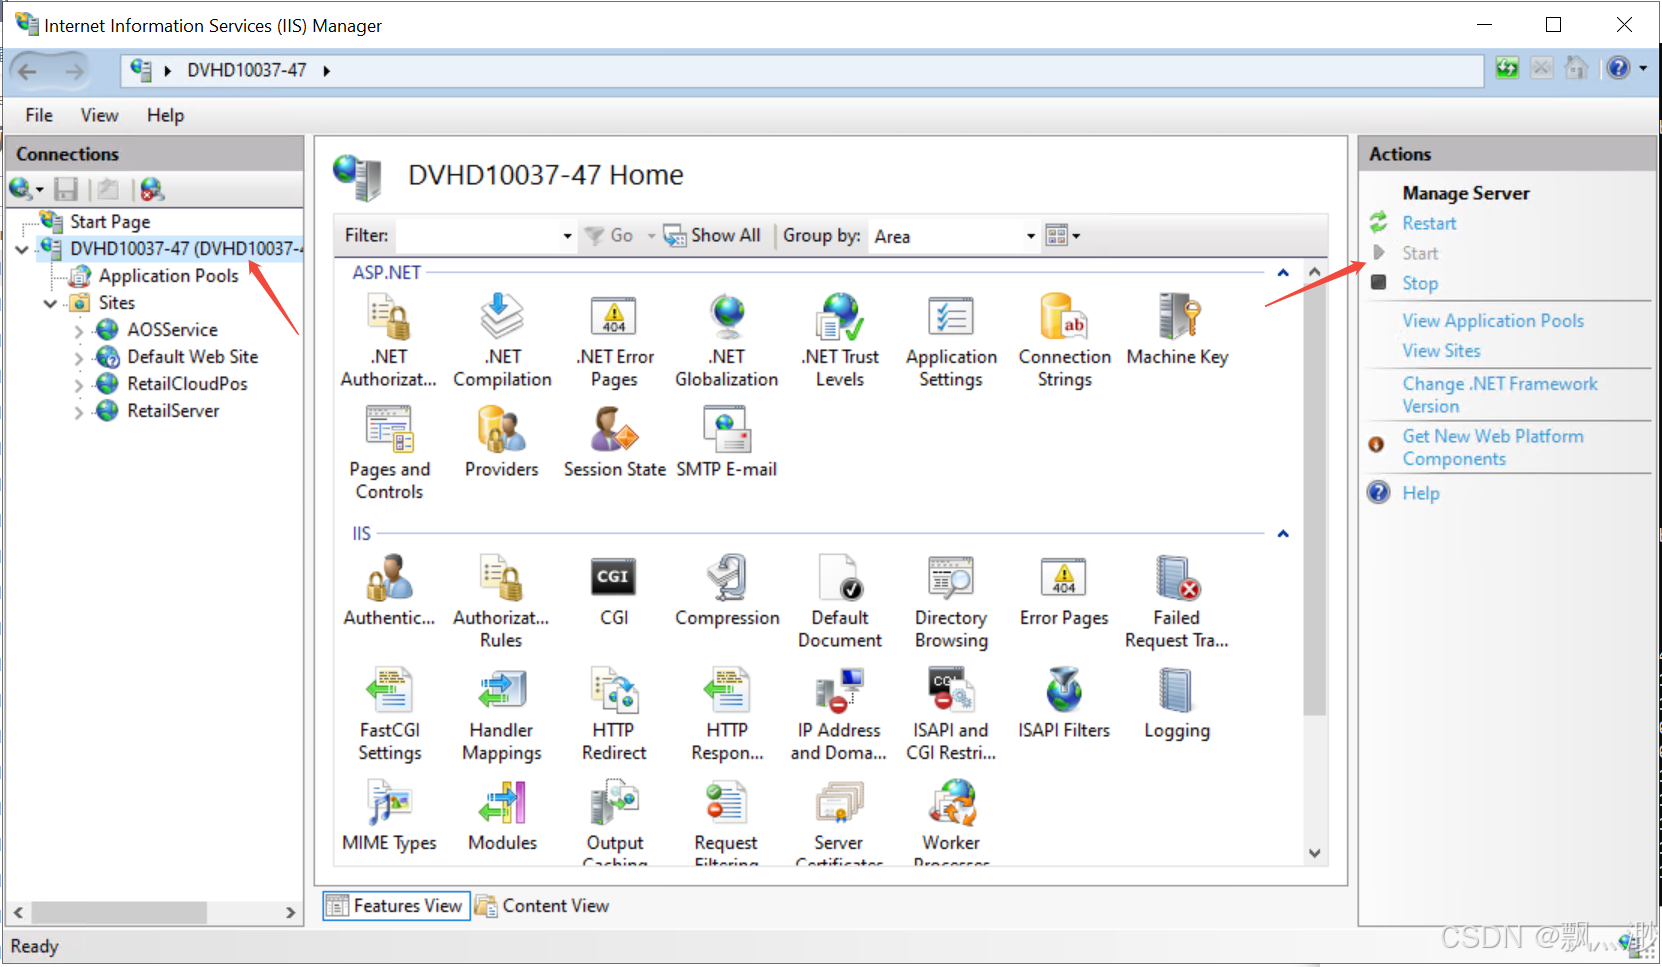Screen dimensions: 1662x967
Task: Open IP Address and Domain Restrictions
Action: click(839, 715)
